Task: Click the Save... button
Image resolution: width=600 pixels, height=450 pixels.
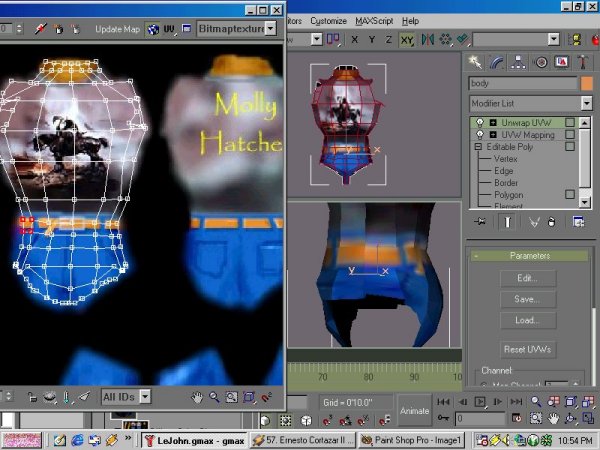Action: point(528,299)
